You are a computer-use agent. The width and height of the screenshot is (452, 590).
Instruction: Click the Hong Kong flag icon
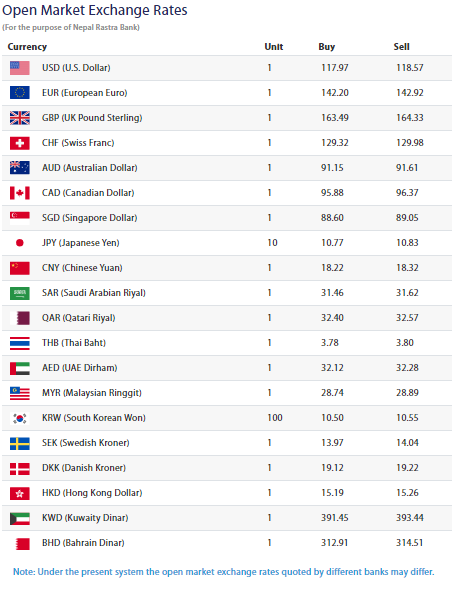pos(20,493)
